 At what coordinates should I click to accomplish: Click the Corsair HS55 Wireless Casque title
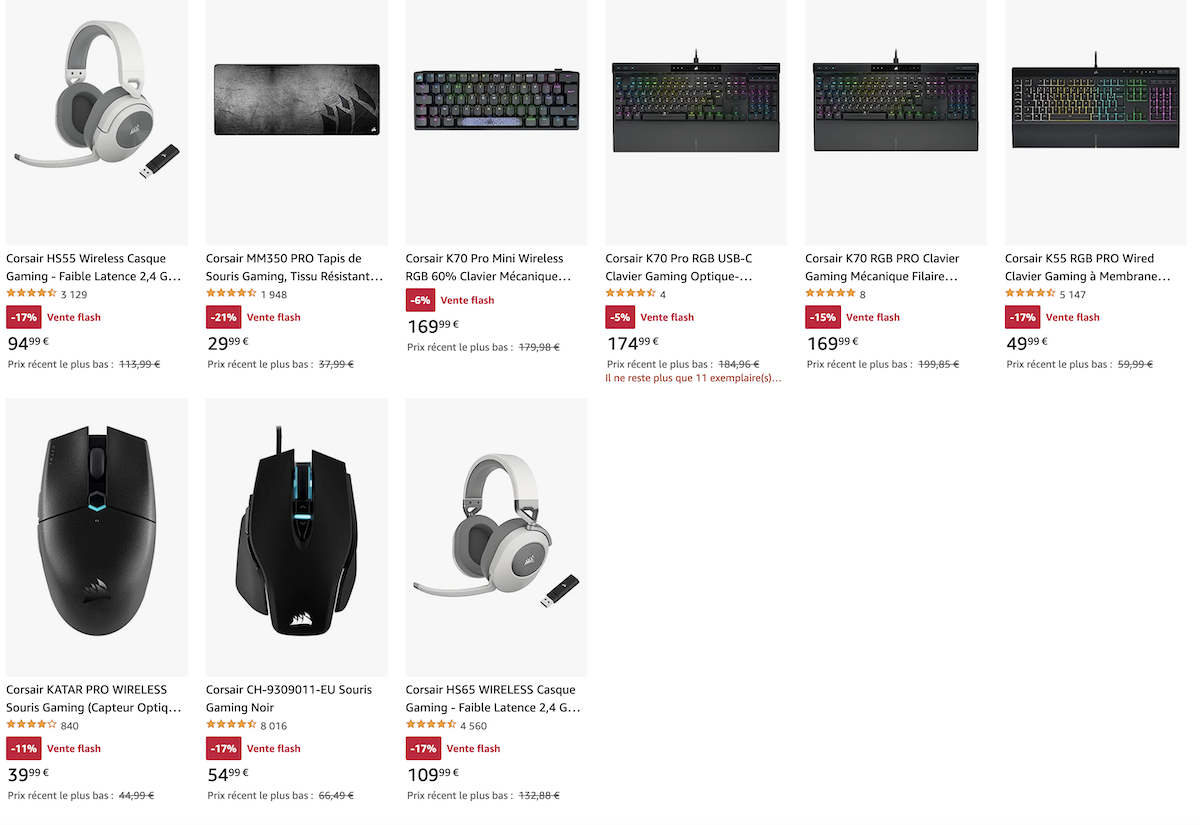[x=94, y=267]
